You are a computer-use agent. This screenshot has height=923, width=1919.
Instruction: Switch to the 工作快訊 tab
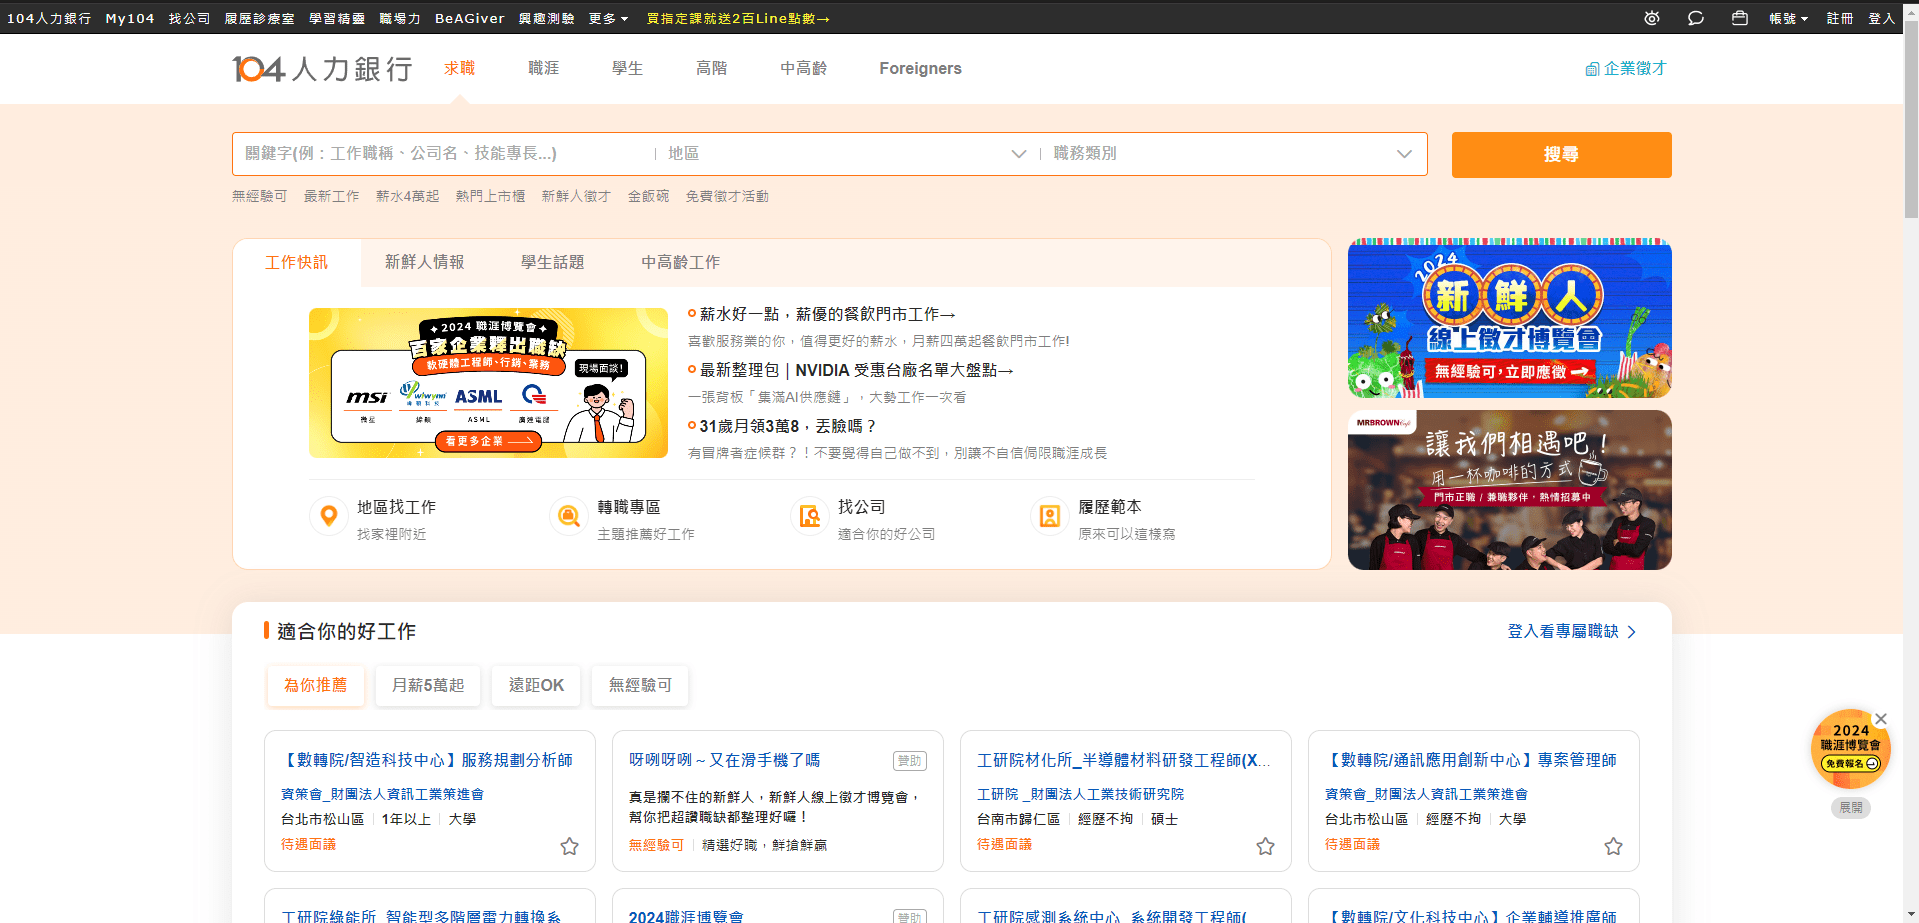[296, 262]
